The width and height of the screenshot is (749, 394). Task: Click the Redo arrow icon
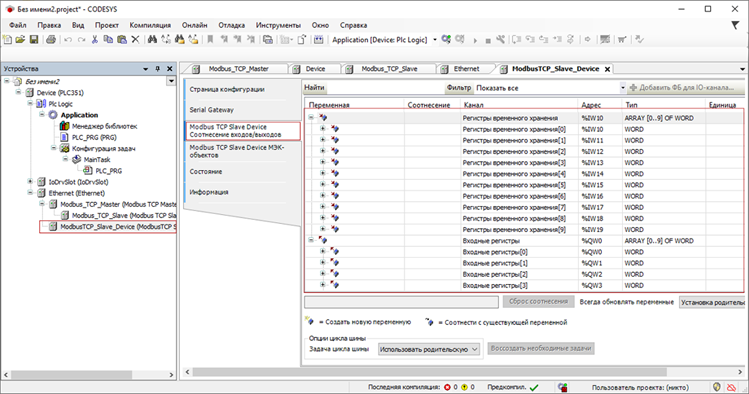(81, 40)
